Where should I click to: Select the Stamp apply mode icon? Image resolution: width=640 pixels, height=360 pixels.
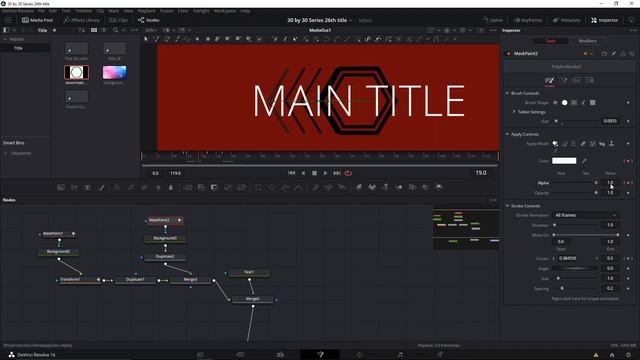click(611, 144)
